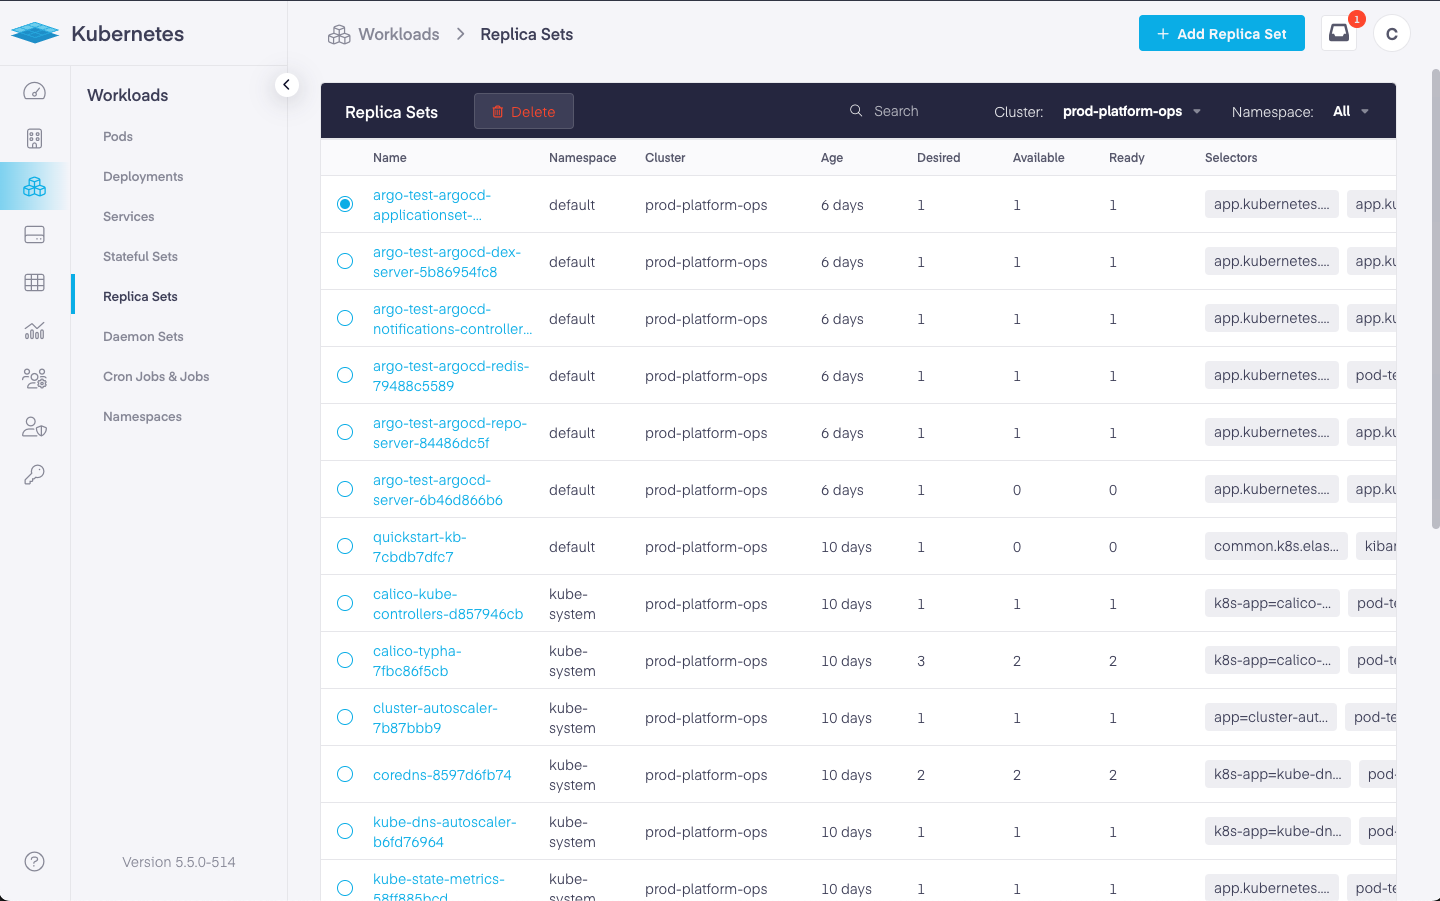Open the monitoring chart icon in sidebar
The height and width of the screenshot is (901, 1440).
point(34,331)
